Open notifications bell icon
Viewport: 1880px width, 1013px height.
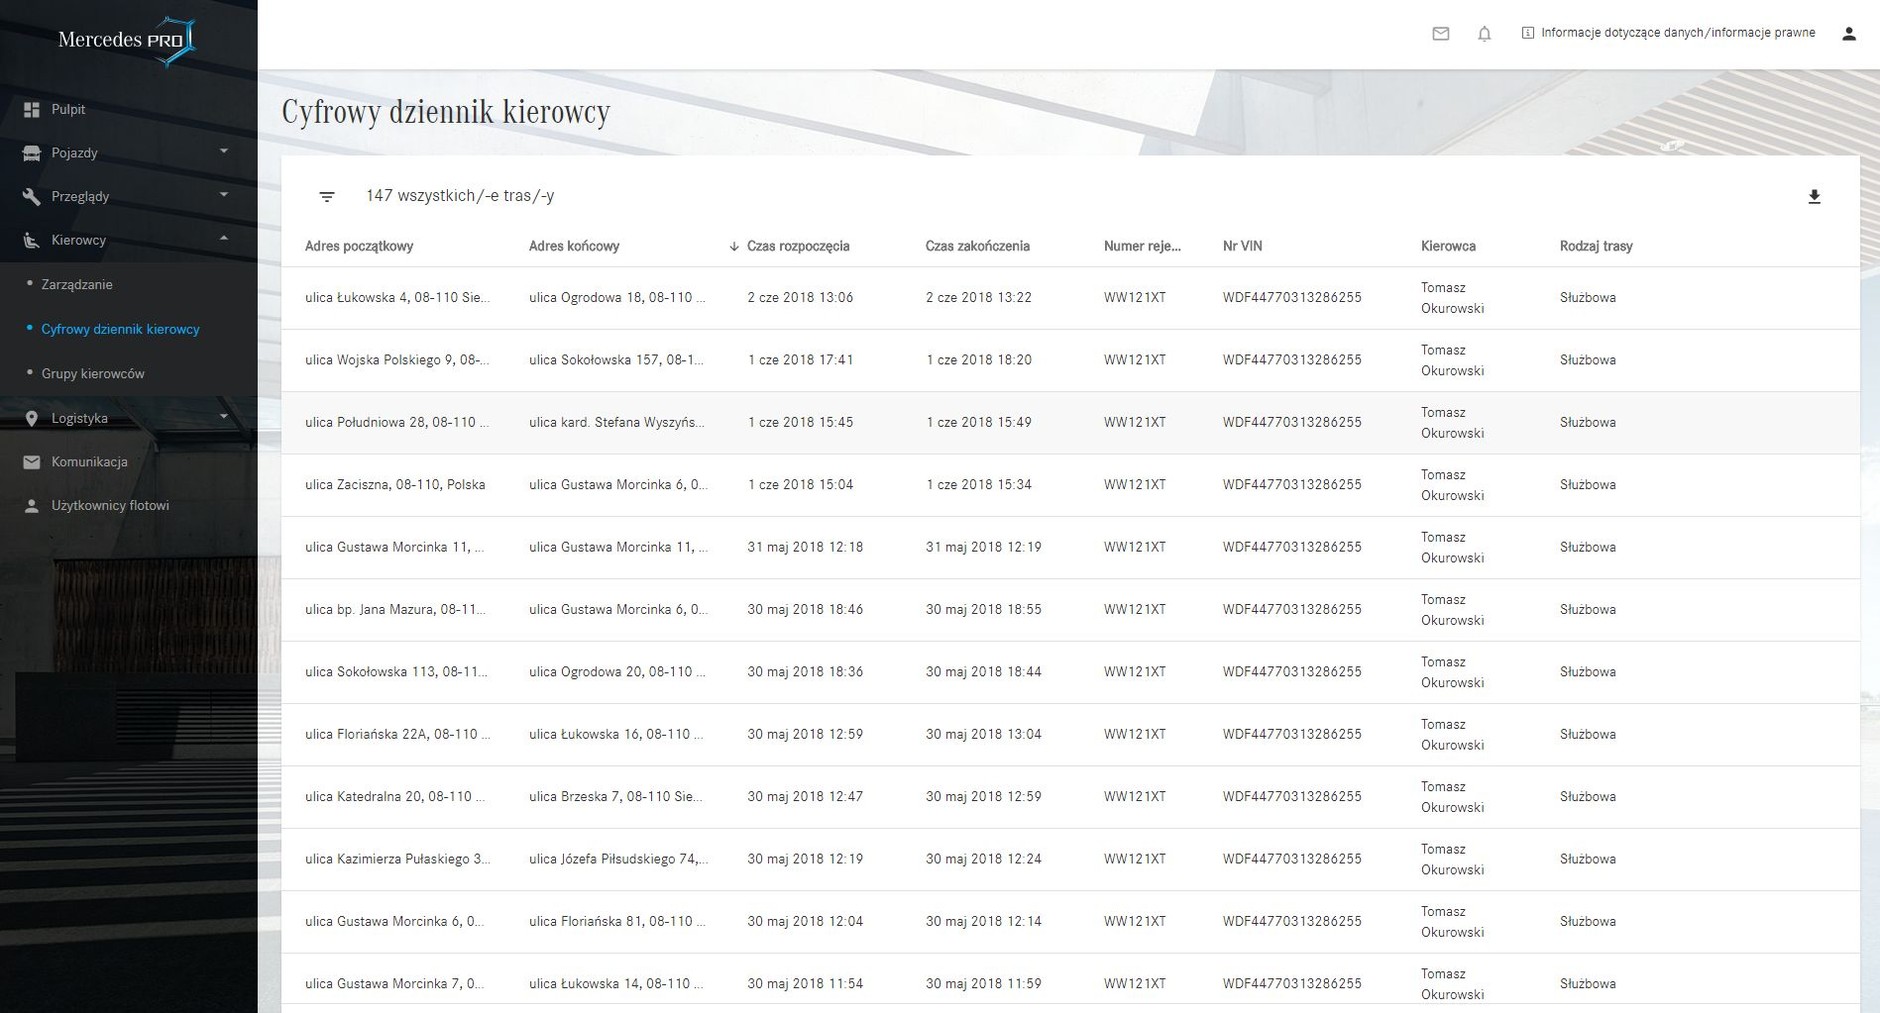pos(1484,34)
